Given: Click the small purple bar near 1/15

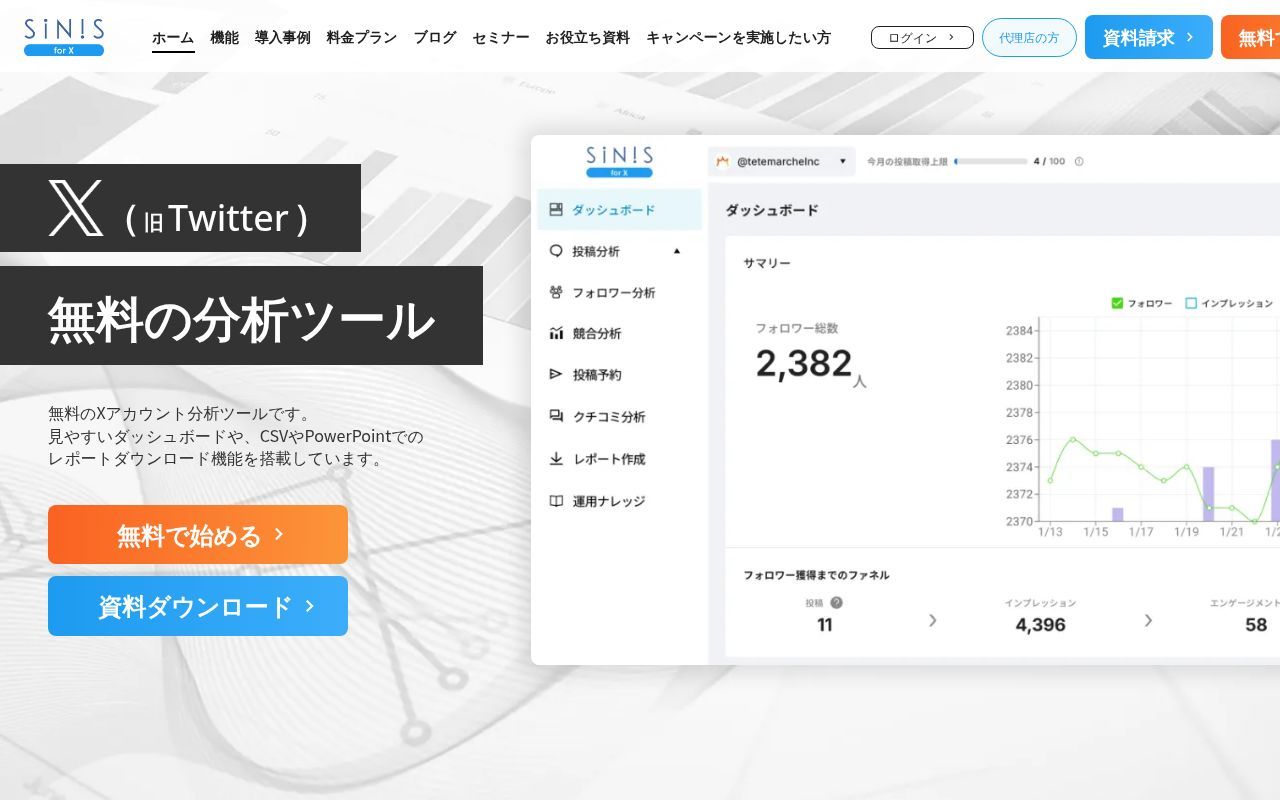Looking at the screenshot, I should [x=1117, y=514].
